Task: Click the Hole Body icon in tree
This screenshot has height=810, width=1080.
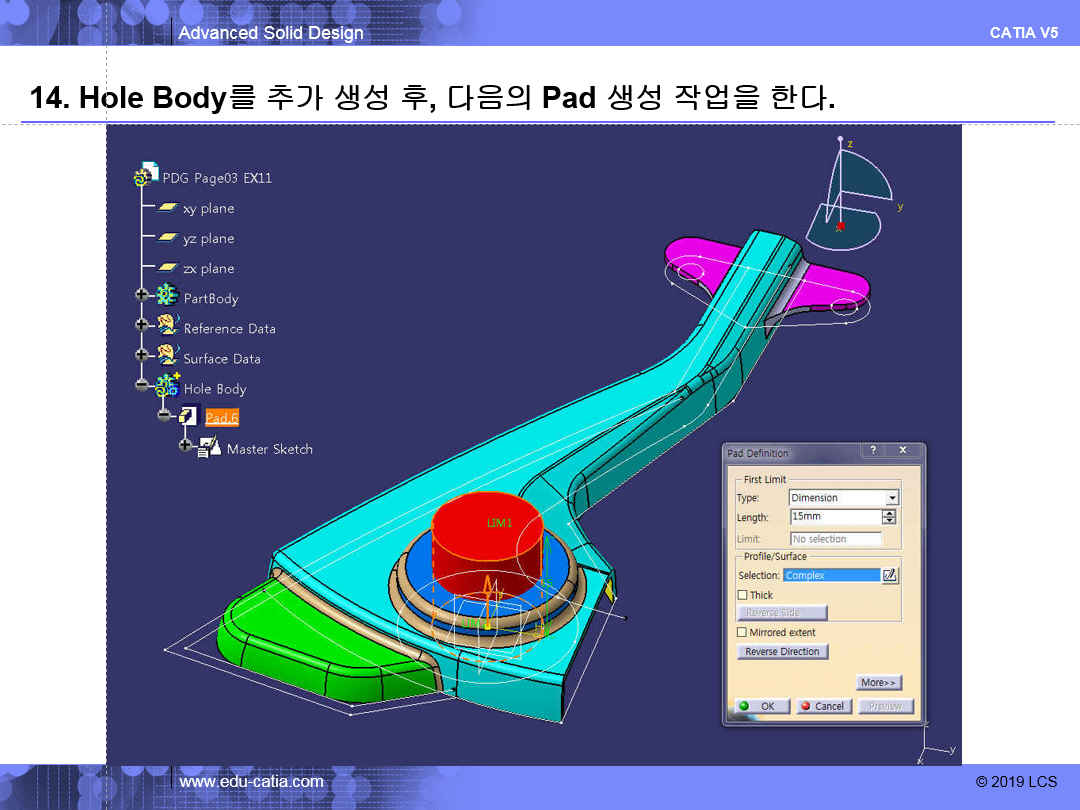Action: [168, 387]
